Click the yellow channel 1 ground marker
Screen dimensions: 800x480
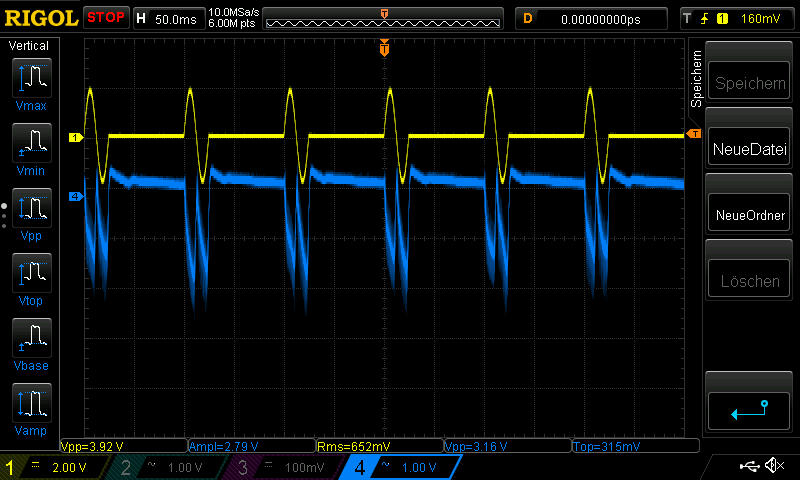pyautogui.click(x=76, y=137)
